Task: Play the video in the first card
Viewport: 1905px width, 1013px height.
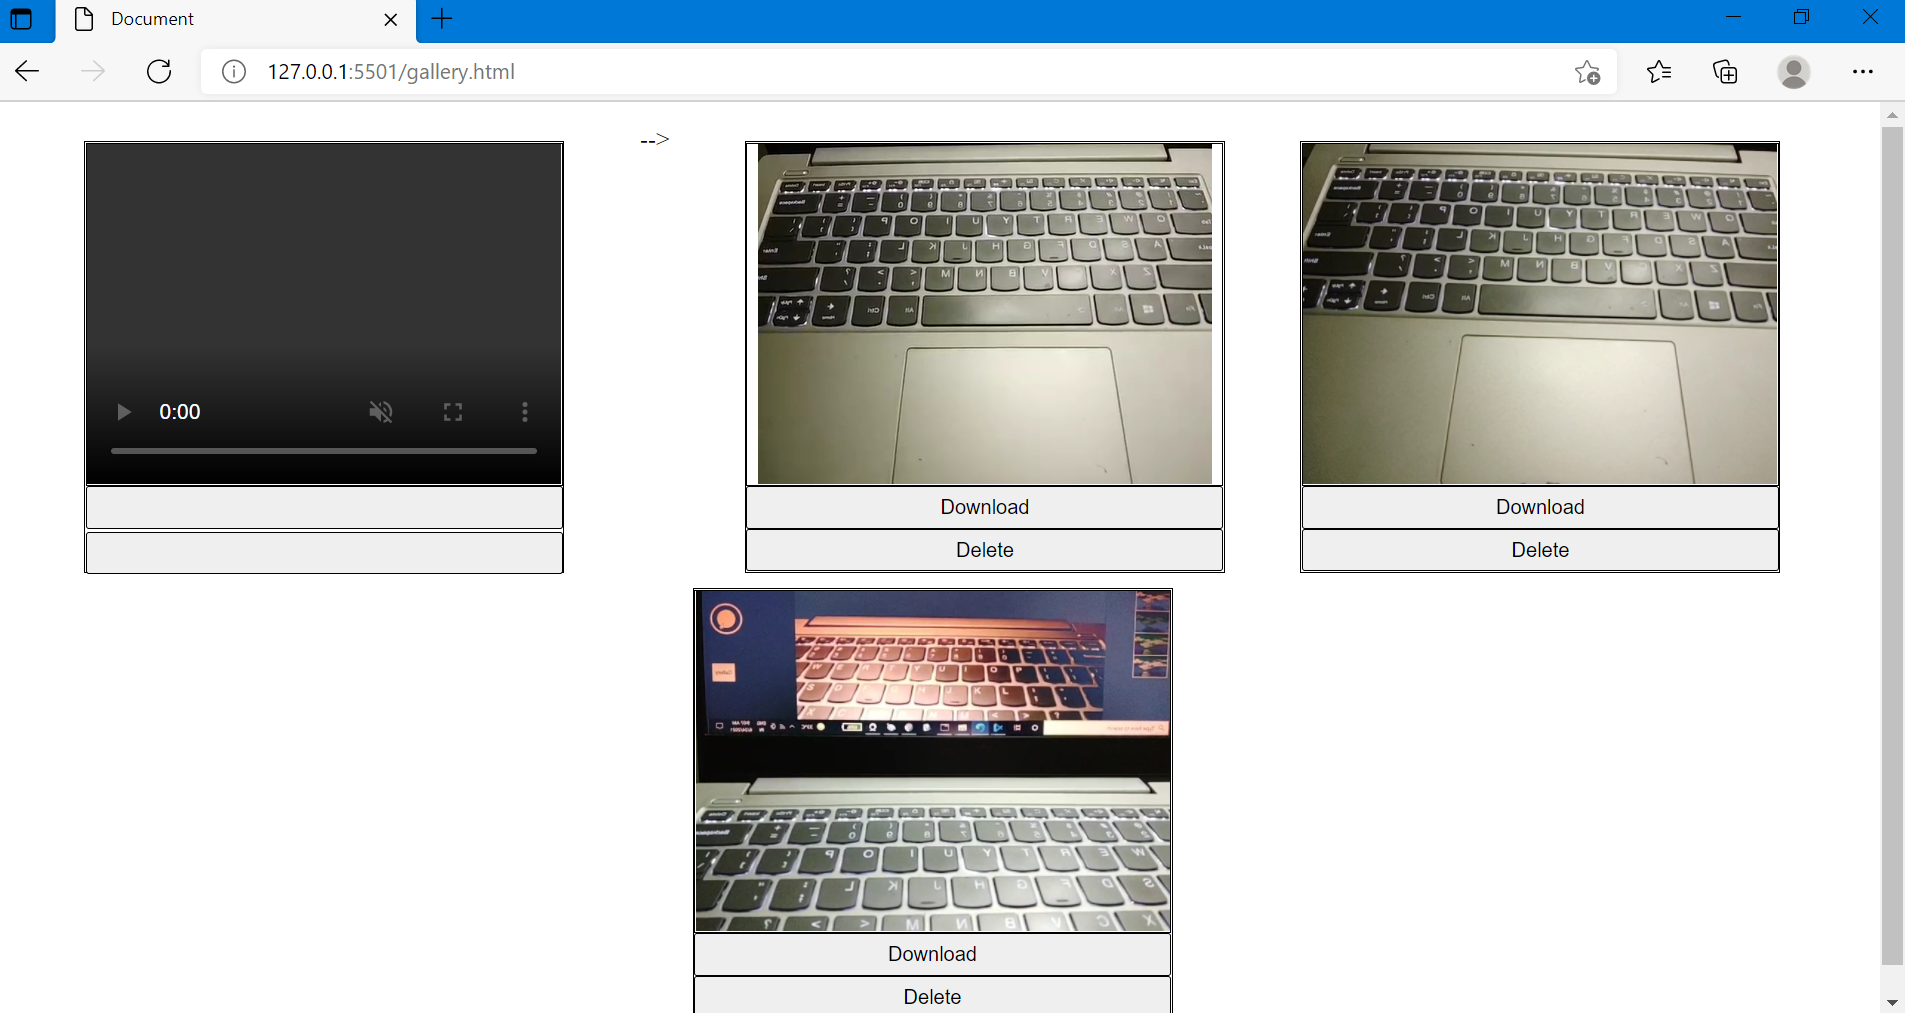Action: [124, 412]
